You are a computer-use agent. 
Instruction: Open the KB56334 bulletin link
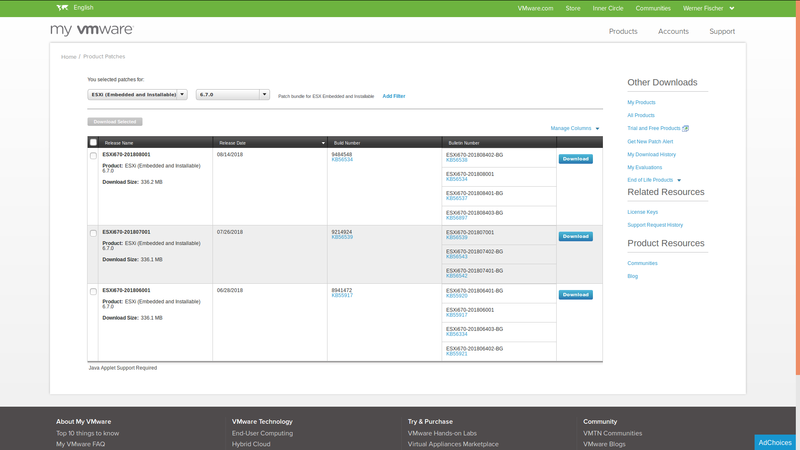tap(457, 334)
